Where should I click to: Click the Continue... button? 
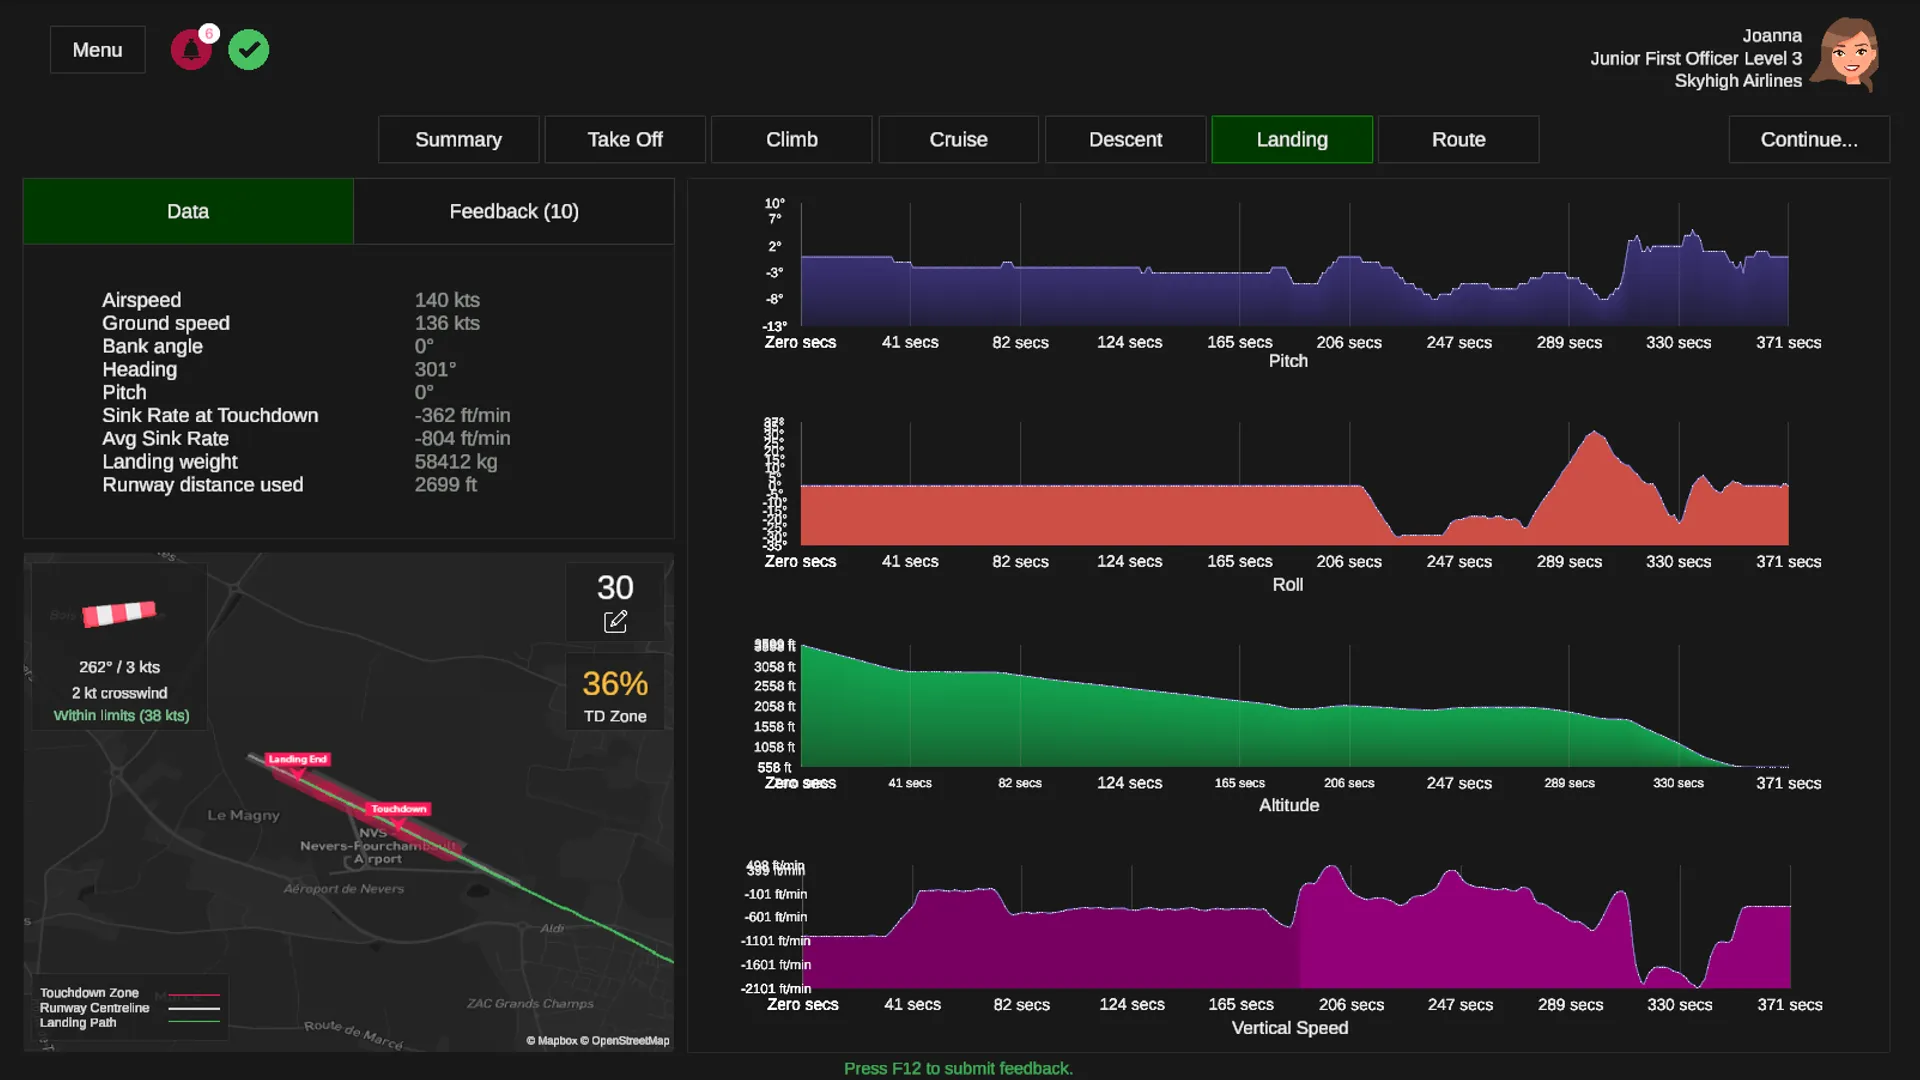tap(1808, 140)
